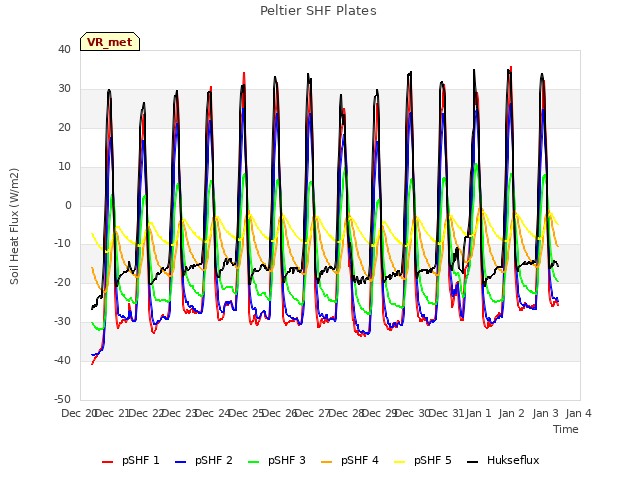Click the -10 y-axis tick label
Screen dimensions: 640x480
pos(63,244)
